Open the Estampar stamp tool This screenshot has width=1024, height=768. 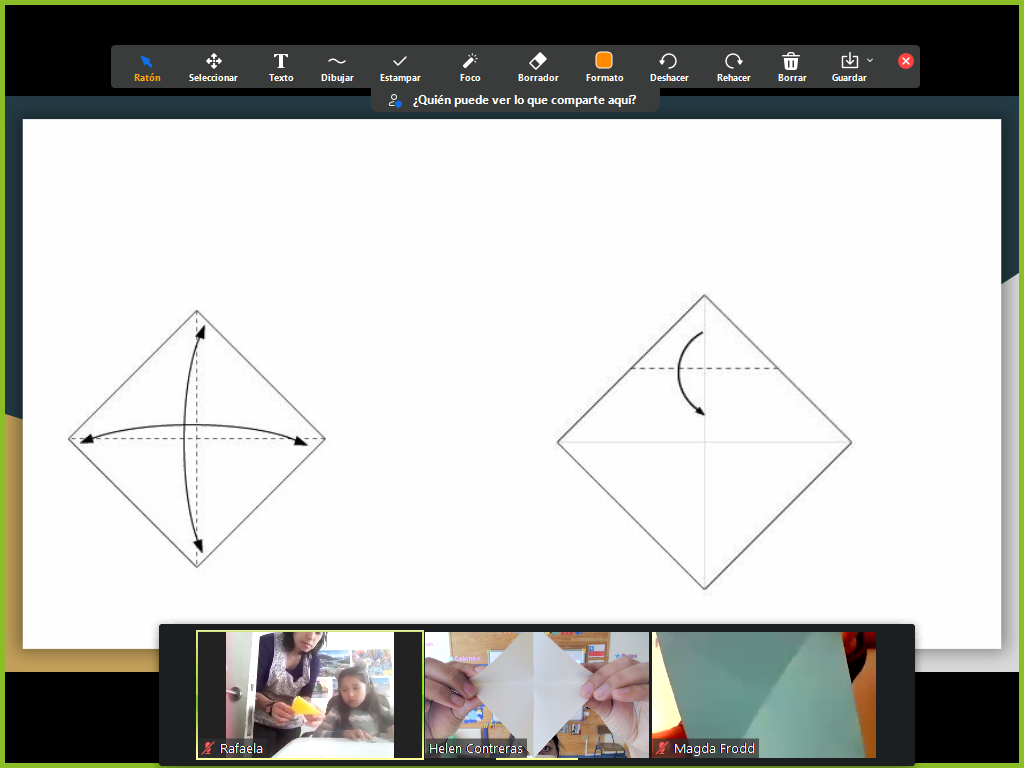(x=400, y=66)
